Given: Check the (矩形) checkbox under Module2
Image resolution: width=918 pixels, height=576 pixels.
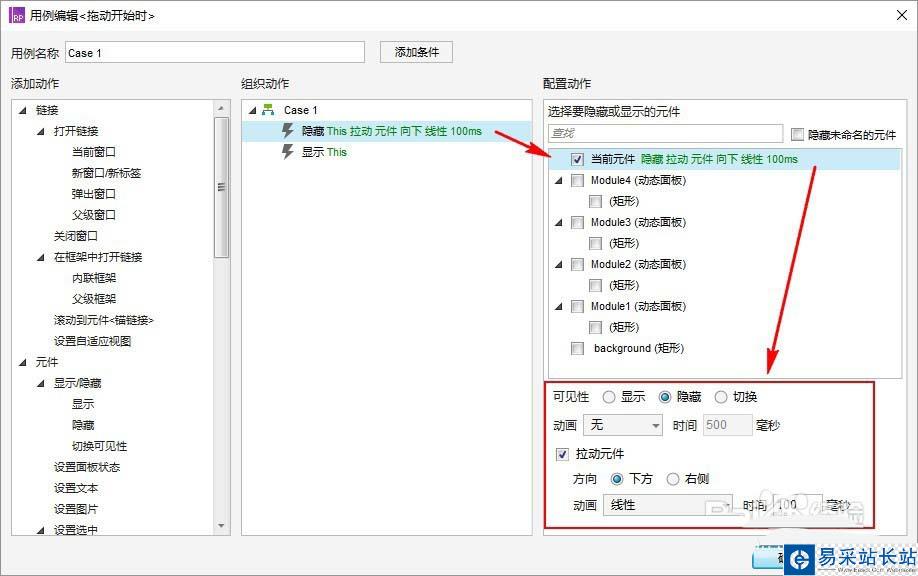Looking at the screenshot, I should pos(595,285).
